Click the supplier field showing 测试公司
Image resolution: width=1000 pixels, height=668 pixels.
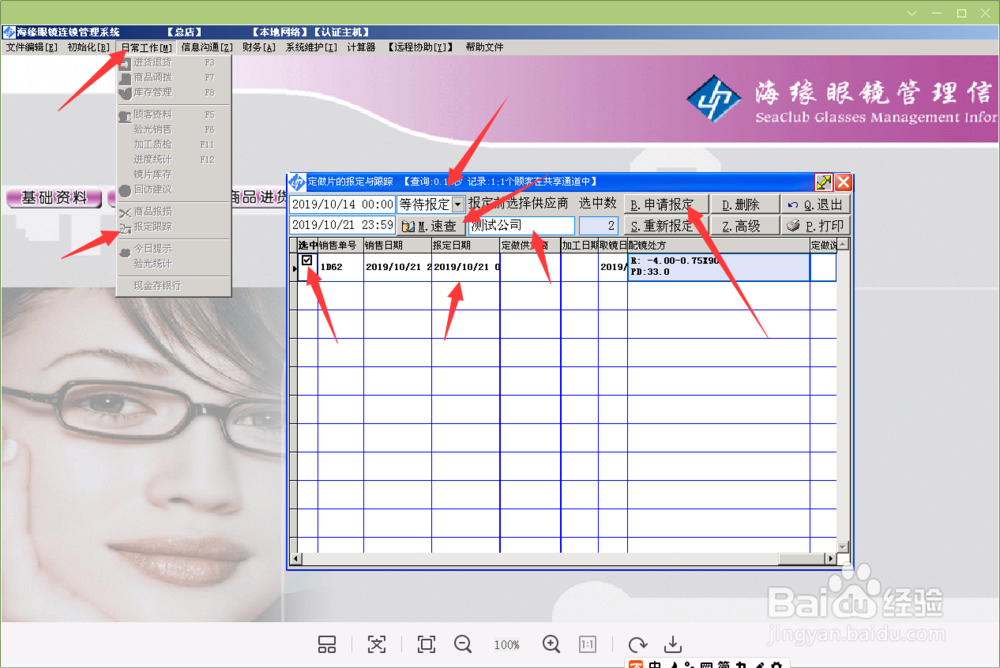pyautogui.click(x=521, y=225)
